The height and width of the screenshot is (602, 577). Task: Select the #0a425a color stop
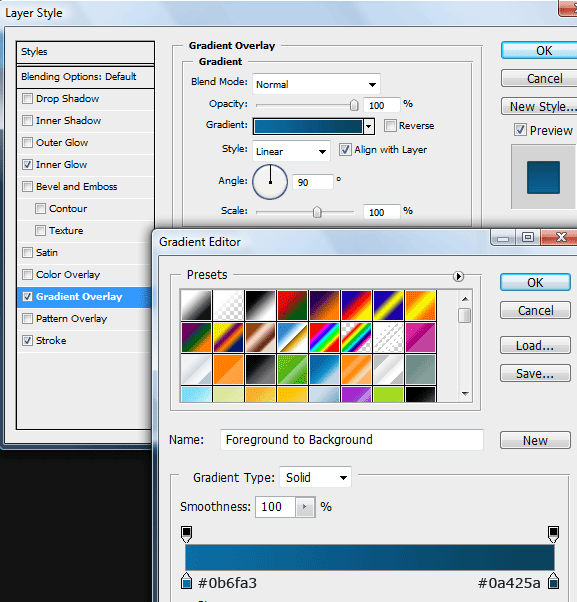click(x=554, y=580)
